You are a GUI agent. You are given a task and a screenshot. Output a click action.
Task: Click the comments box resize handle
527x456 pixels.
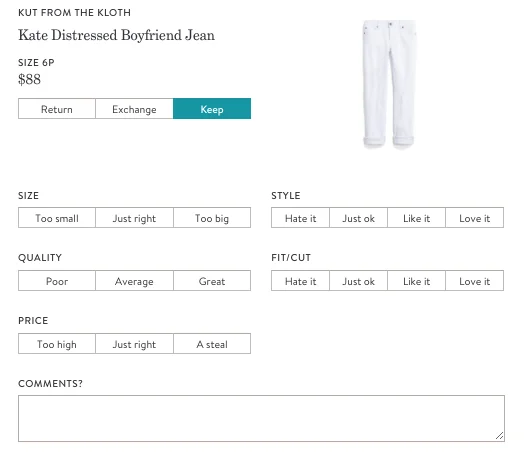point(499,436)
